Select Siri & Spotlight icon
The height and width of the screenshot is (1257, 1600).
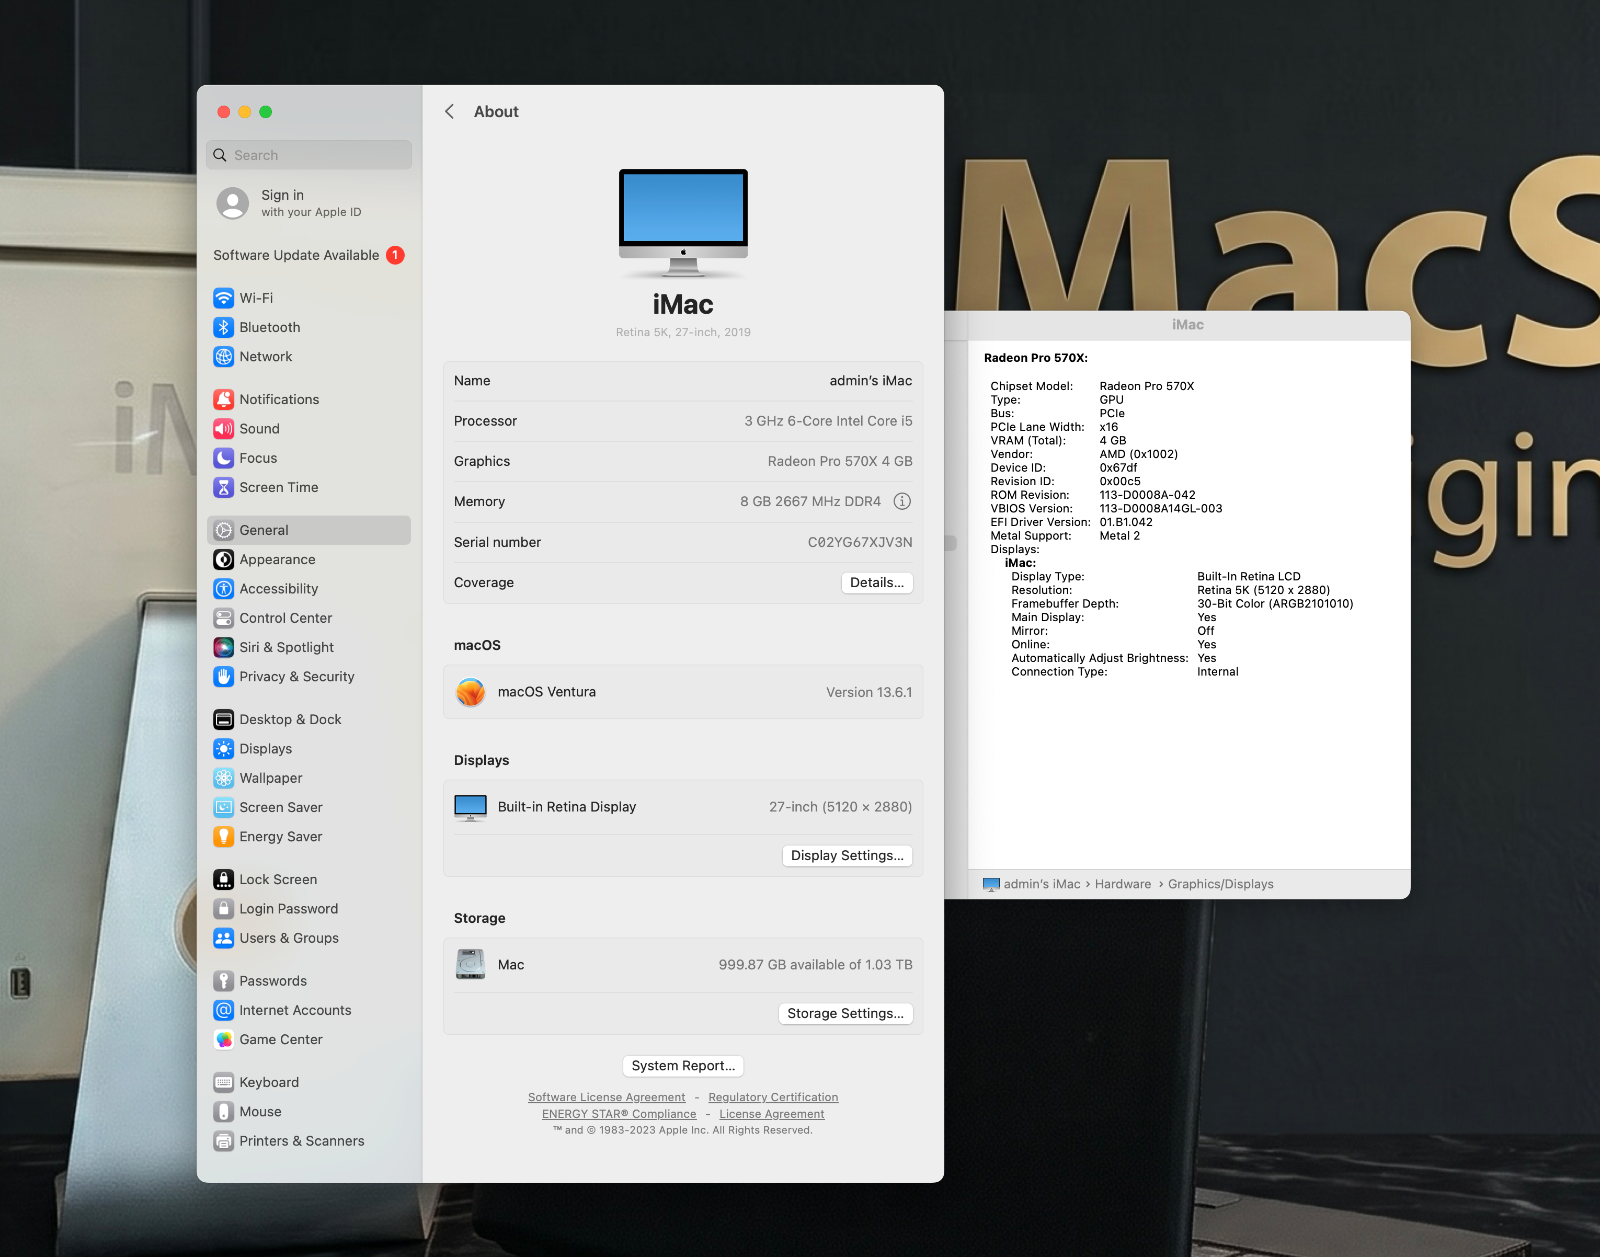pyautogui.click(x=224, y=647)
